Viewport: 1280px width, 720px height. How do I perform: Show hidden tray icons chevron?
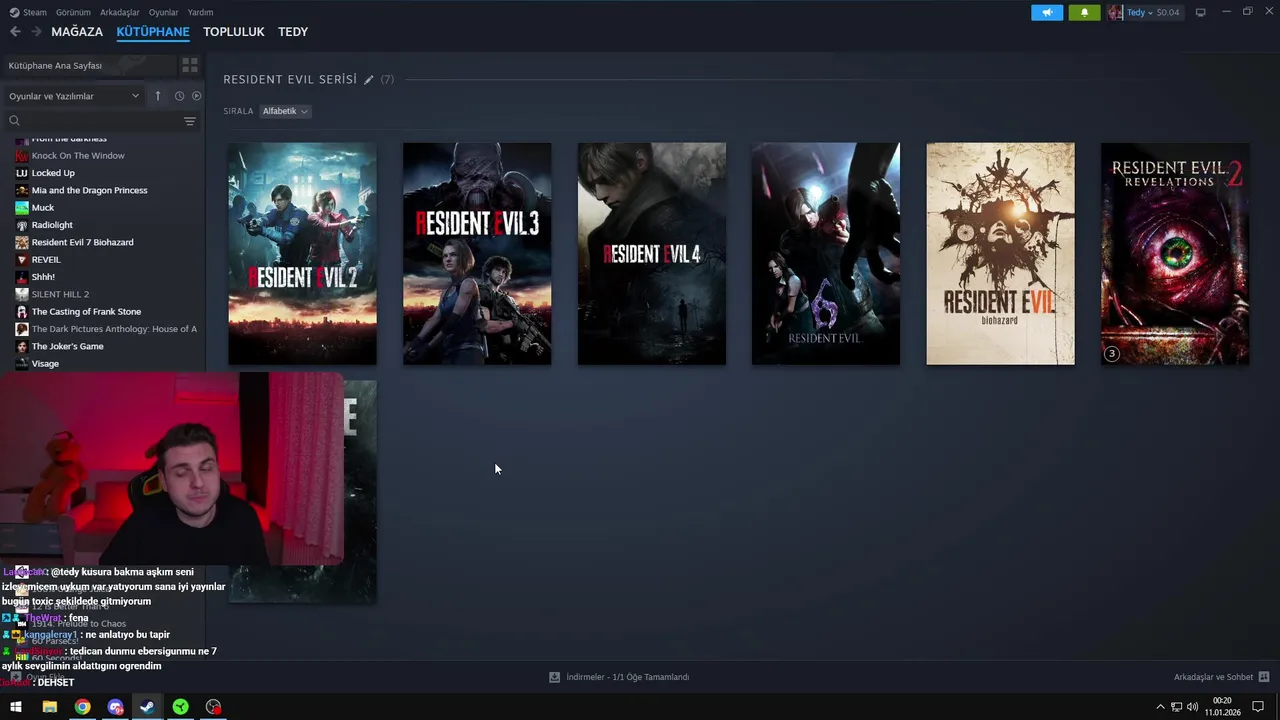pos(1160,707)
